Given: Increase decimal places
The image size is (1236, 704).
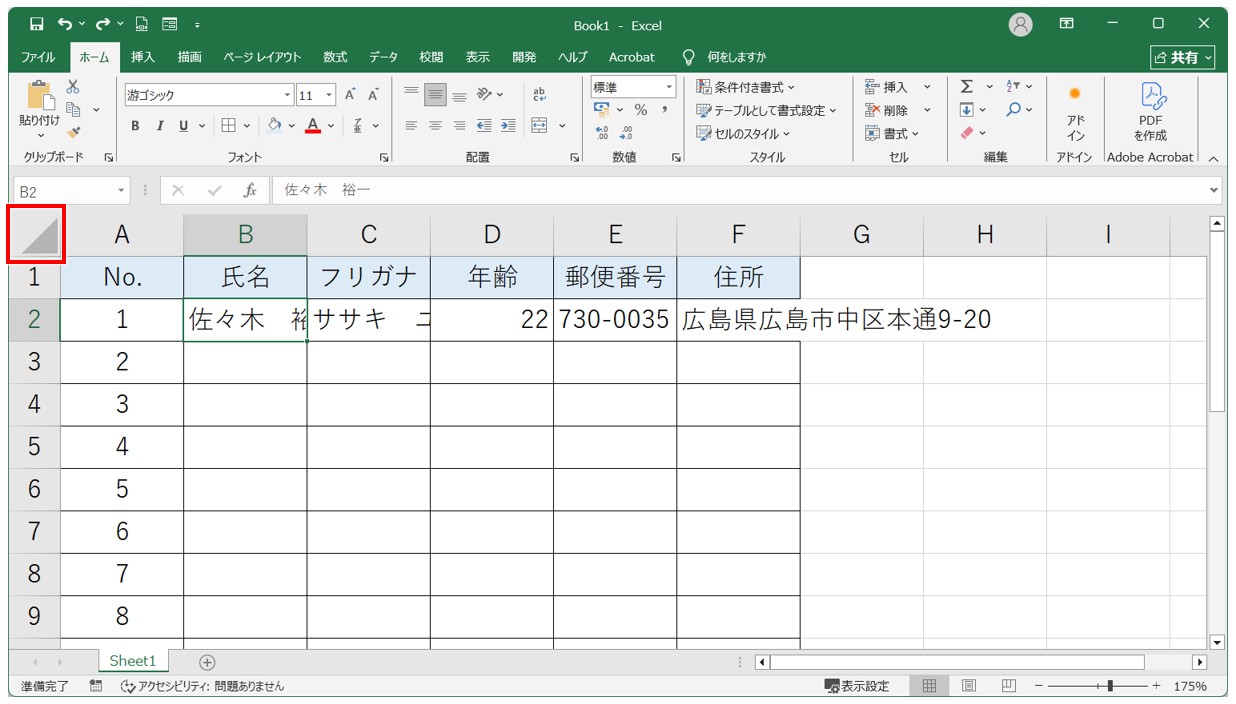Looking at the screenshot, I should pos(602,133).
